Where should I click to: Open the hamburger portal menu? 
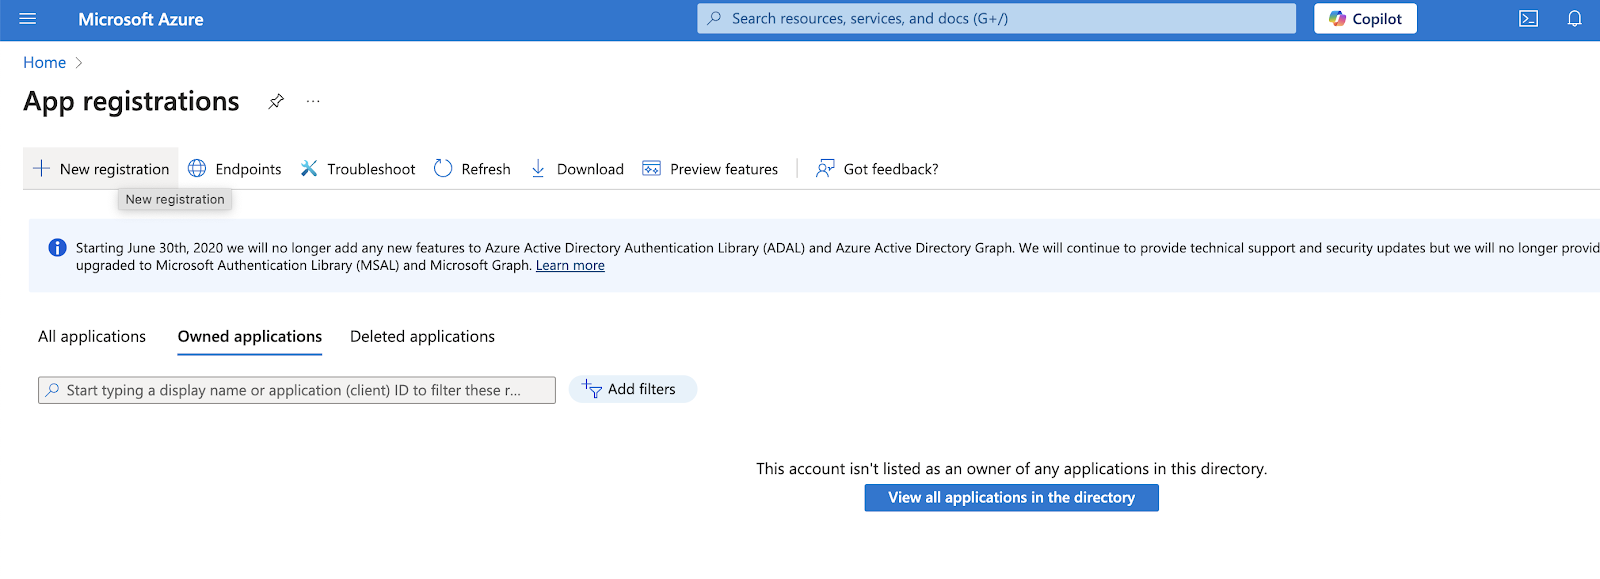(28, 19)
